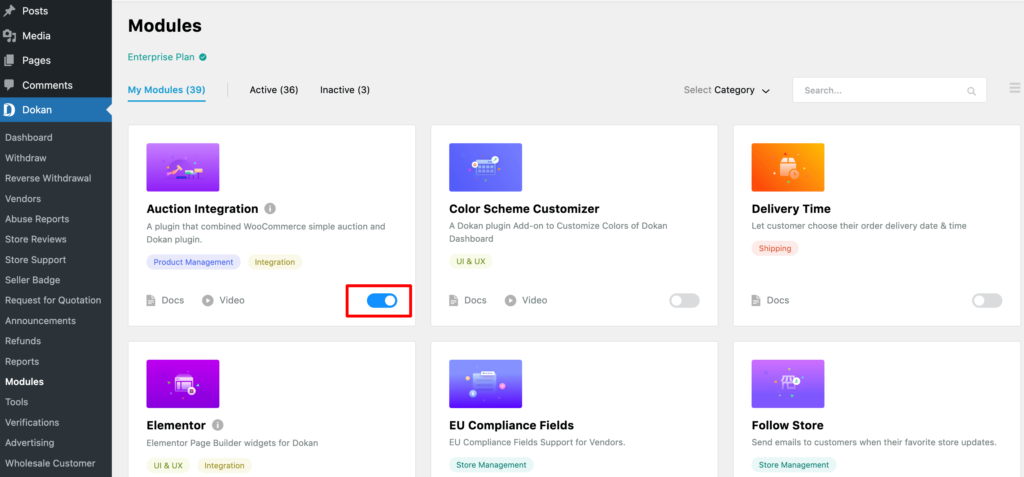
Task: Enable the Delivery Time module toggle
Action: pos(987,301)
